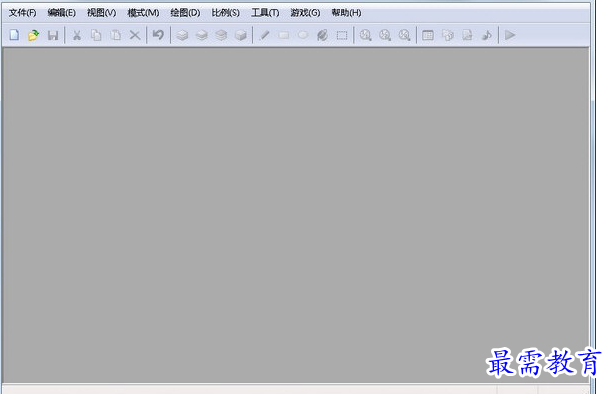Click the Delete X icon
Viewport: 610px width, 394px height.
pyautogui.click(x=135, y=35)
